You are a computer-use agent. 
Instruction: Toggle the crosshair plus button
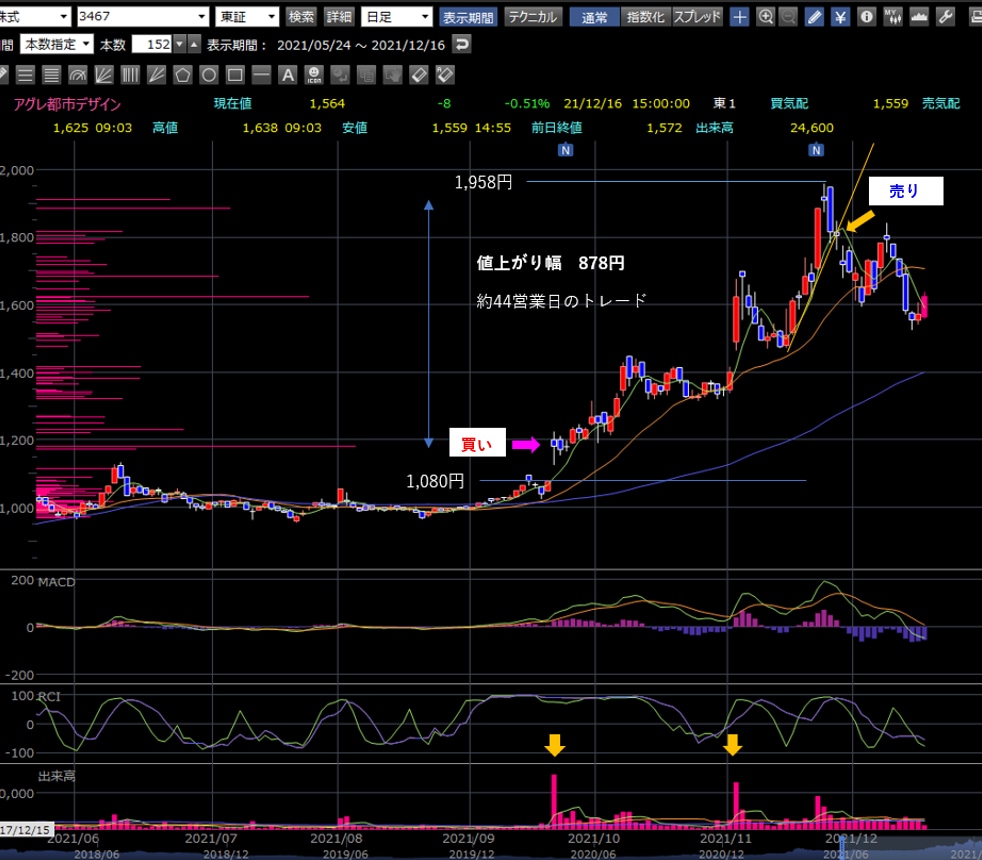coord(740,17)
